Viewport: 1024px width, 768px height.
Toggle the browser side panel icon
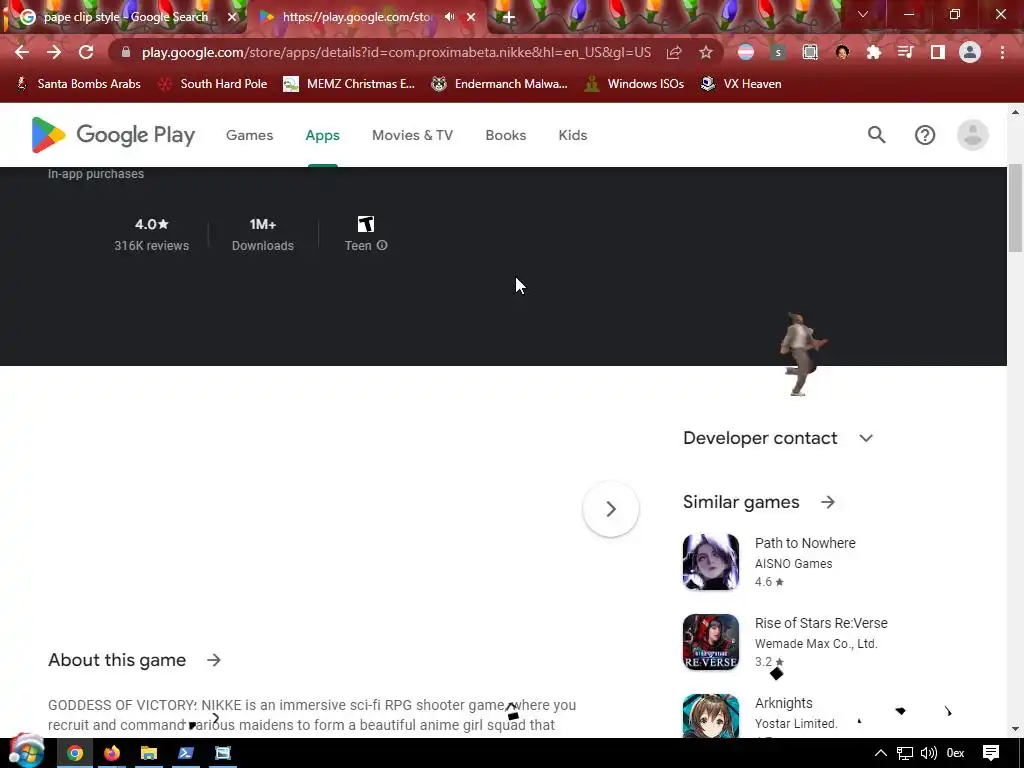(938, 52)
